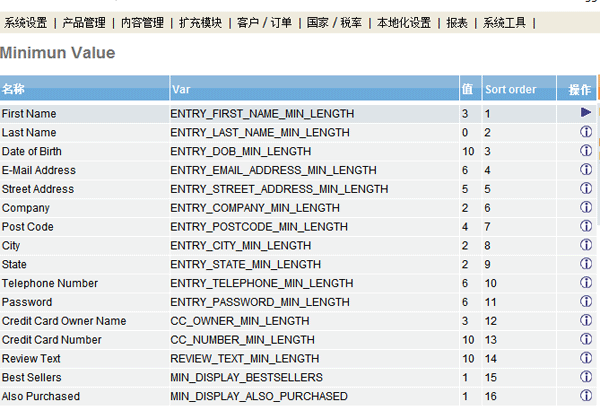
Task: Click info icon for Credit Card Number
Action: [586, 340]
